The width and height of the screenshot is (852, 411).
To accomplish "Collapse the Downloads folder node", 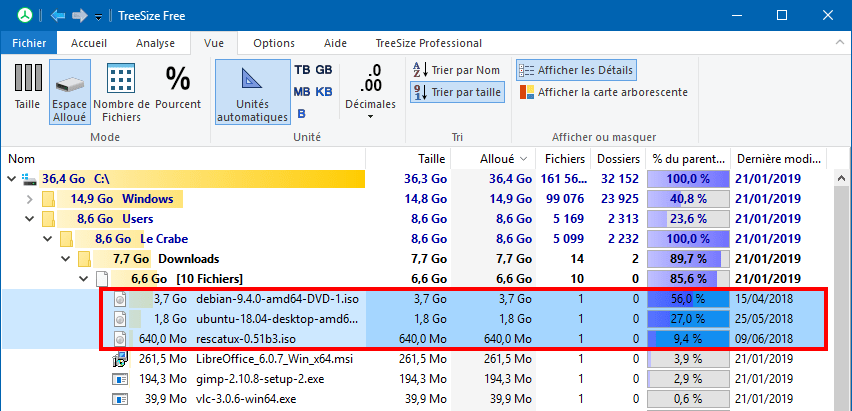I will point(66,259).
